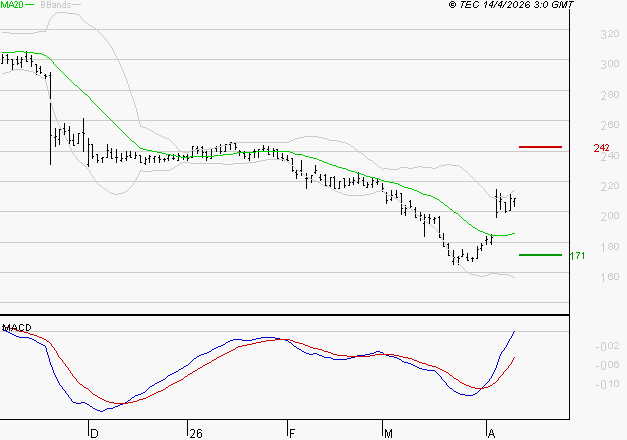Click the MA20 legend label
627x440 pixels.
click(10, 5)
